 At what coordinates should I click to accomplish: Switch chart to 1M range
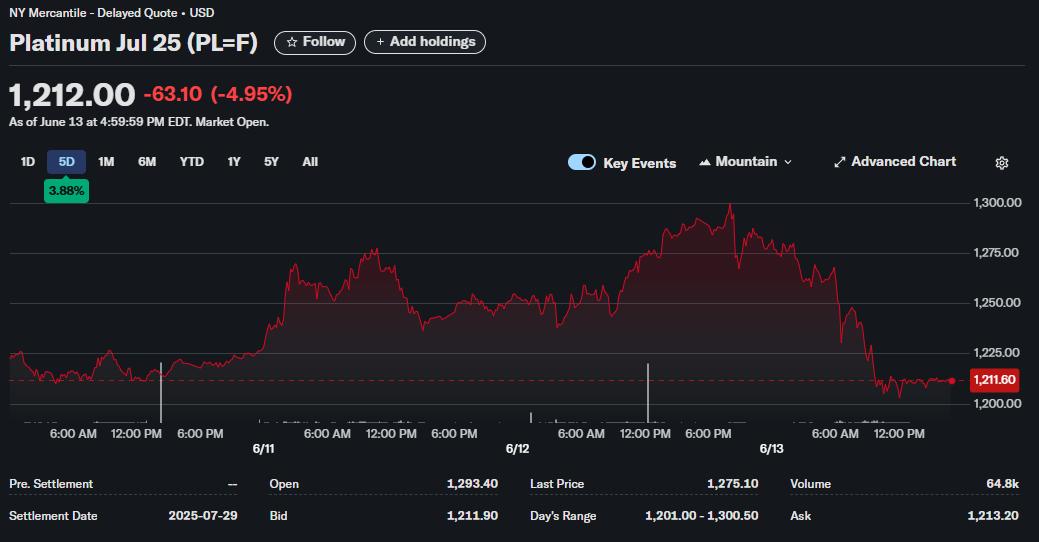click(x=106, y=162)
